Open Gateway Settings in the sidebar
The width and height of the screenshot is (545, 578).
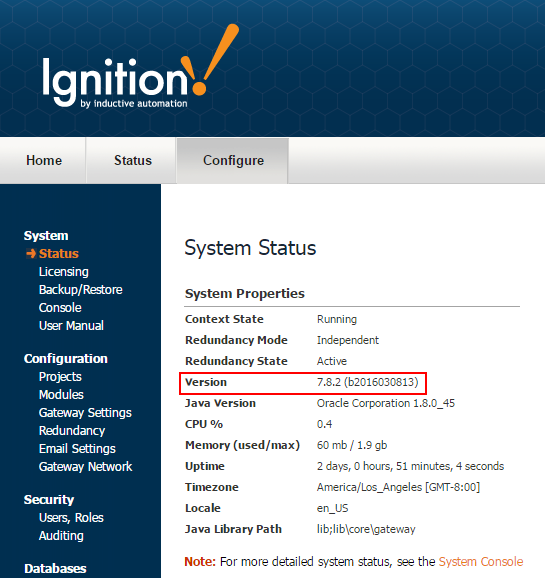point(85,413)
